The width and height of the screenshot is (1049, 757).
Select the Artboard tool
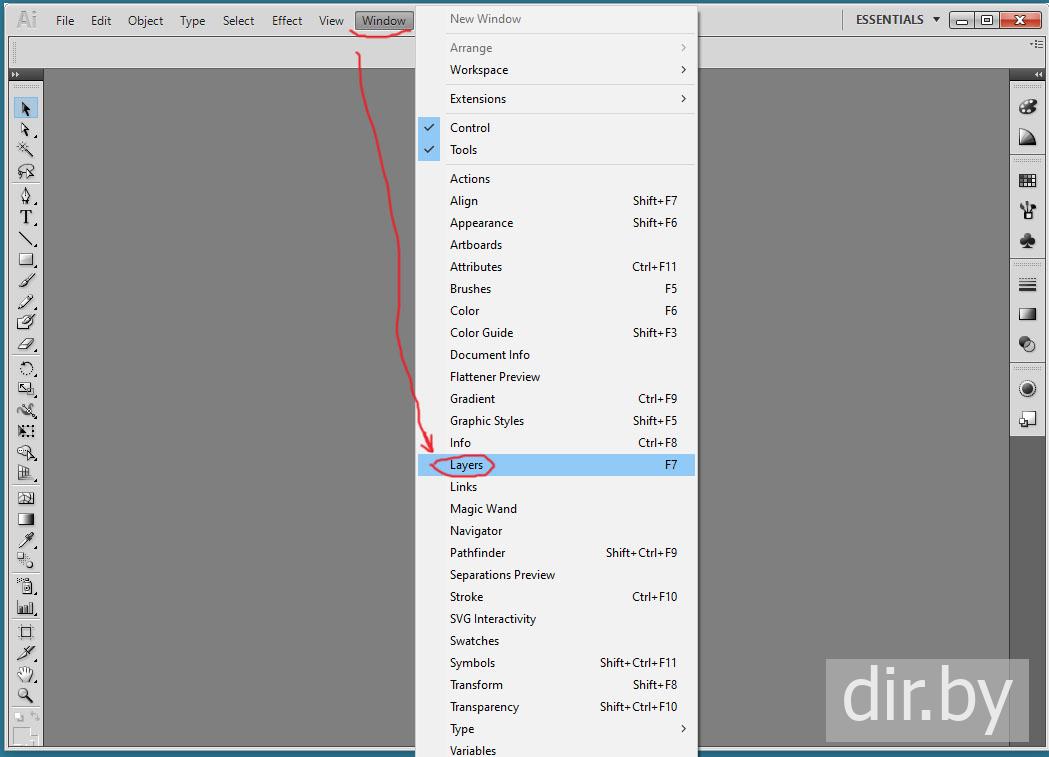(26, 632)
